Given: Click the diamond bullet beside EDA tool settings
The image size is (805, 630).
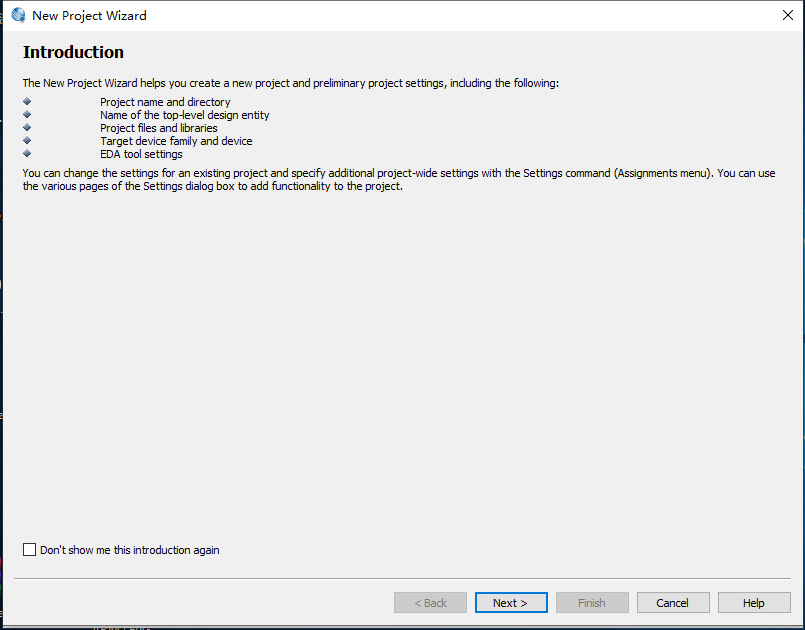Looking at the screenshot, I should (27, 154).
